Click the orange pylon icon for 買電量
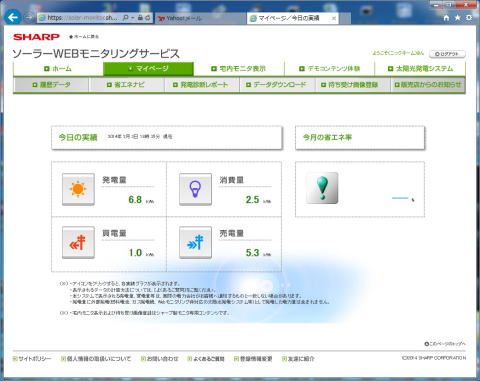The width and height of the screenshot is (480, 381). tap(78, 242)
